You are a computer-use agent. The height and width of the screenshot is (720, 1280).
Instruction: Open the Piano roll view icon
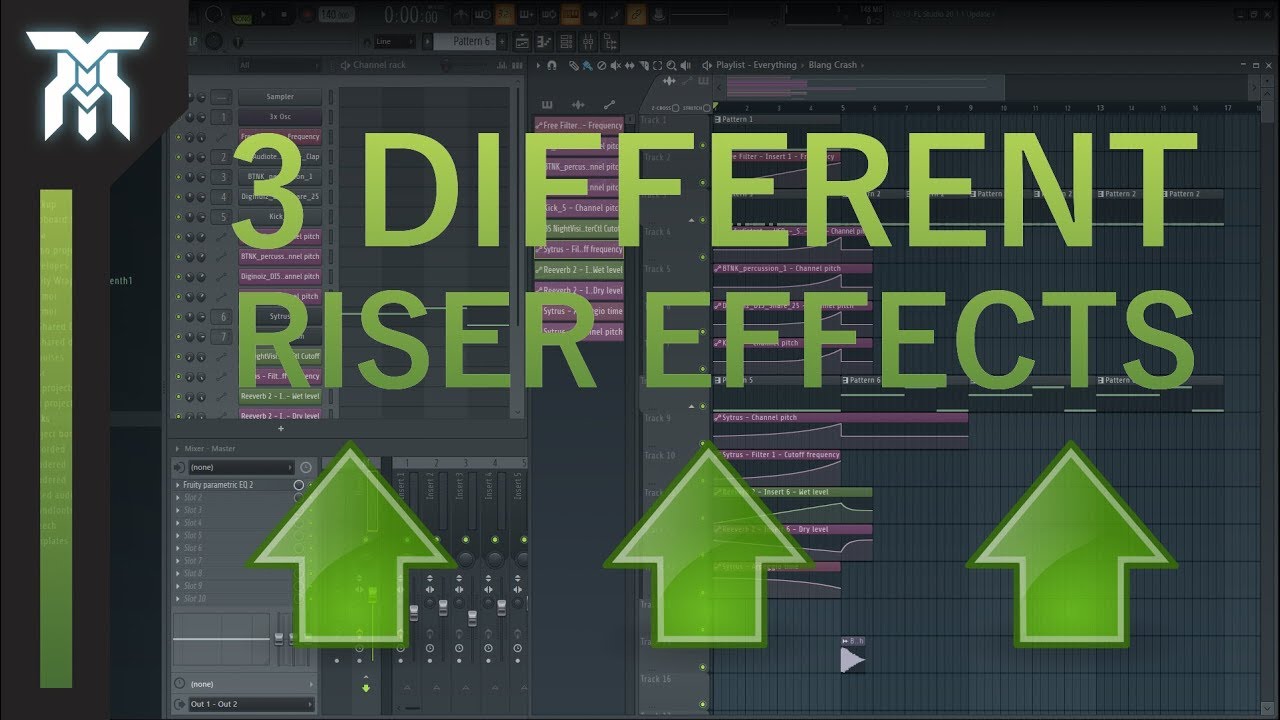pyautogui.click(x=545, y=41)
